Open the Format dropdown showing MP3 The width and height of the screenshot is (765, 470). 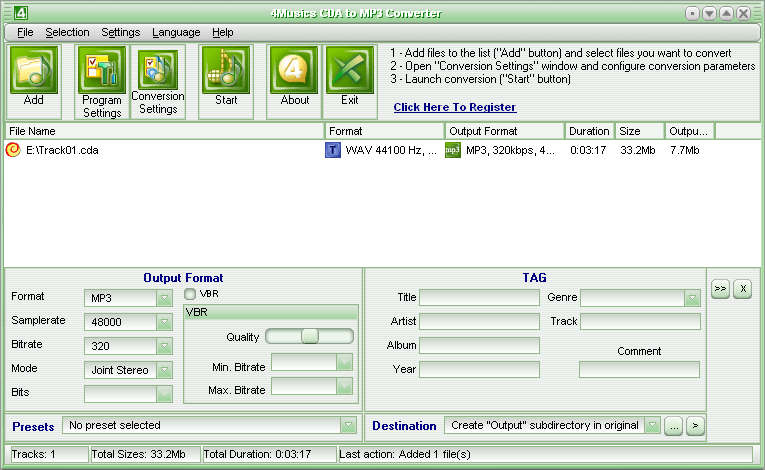pyautogui.click(x=164, y=298)
